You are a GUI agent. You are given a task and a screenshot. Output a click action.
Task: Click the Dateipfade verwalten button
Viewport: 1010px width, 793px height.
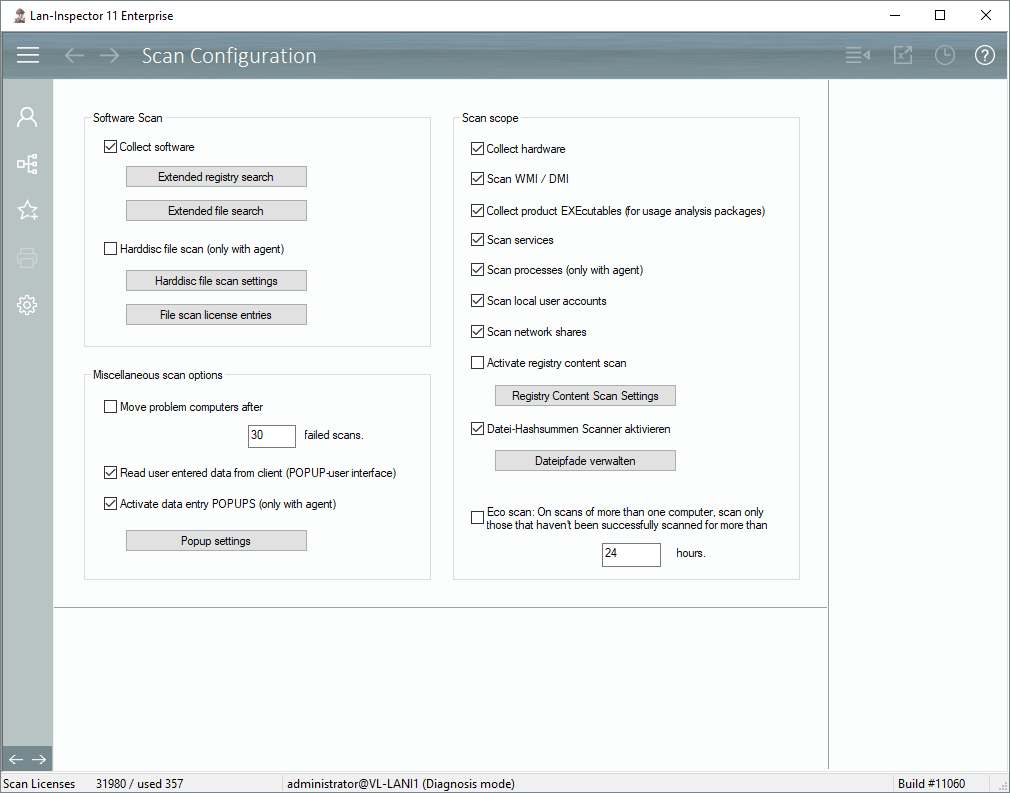coord(585,461)
